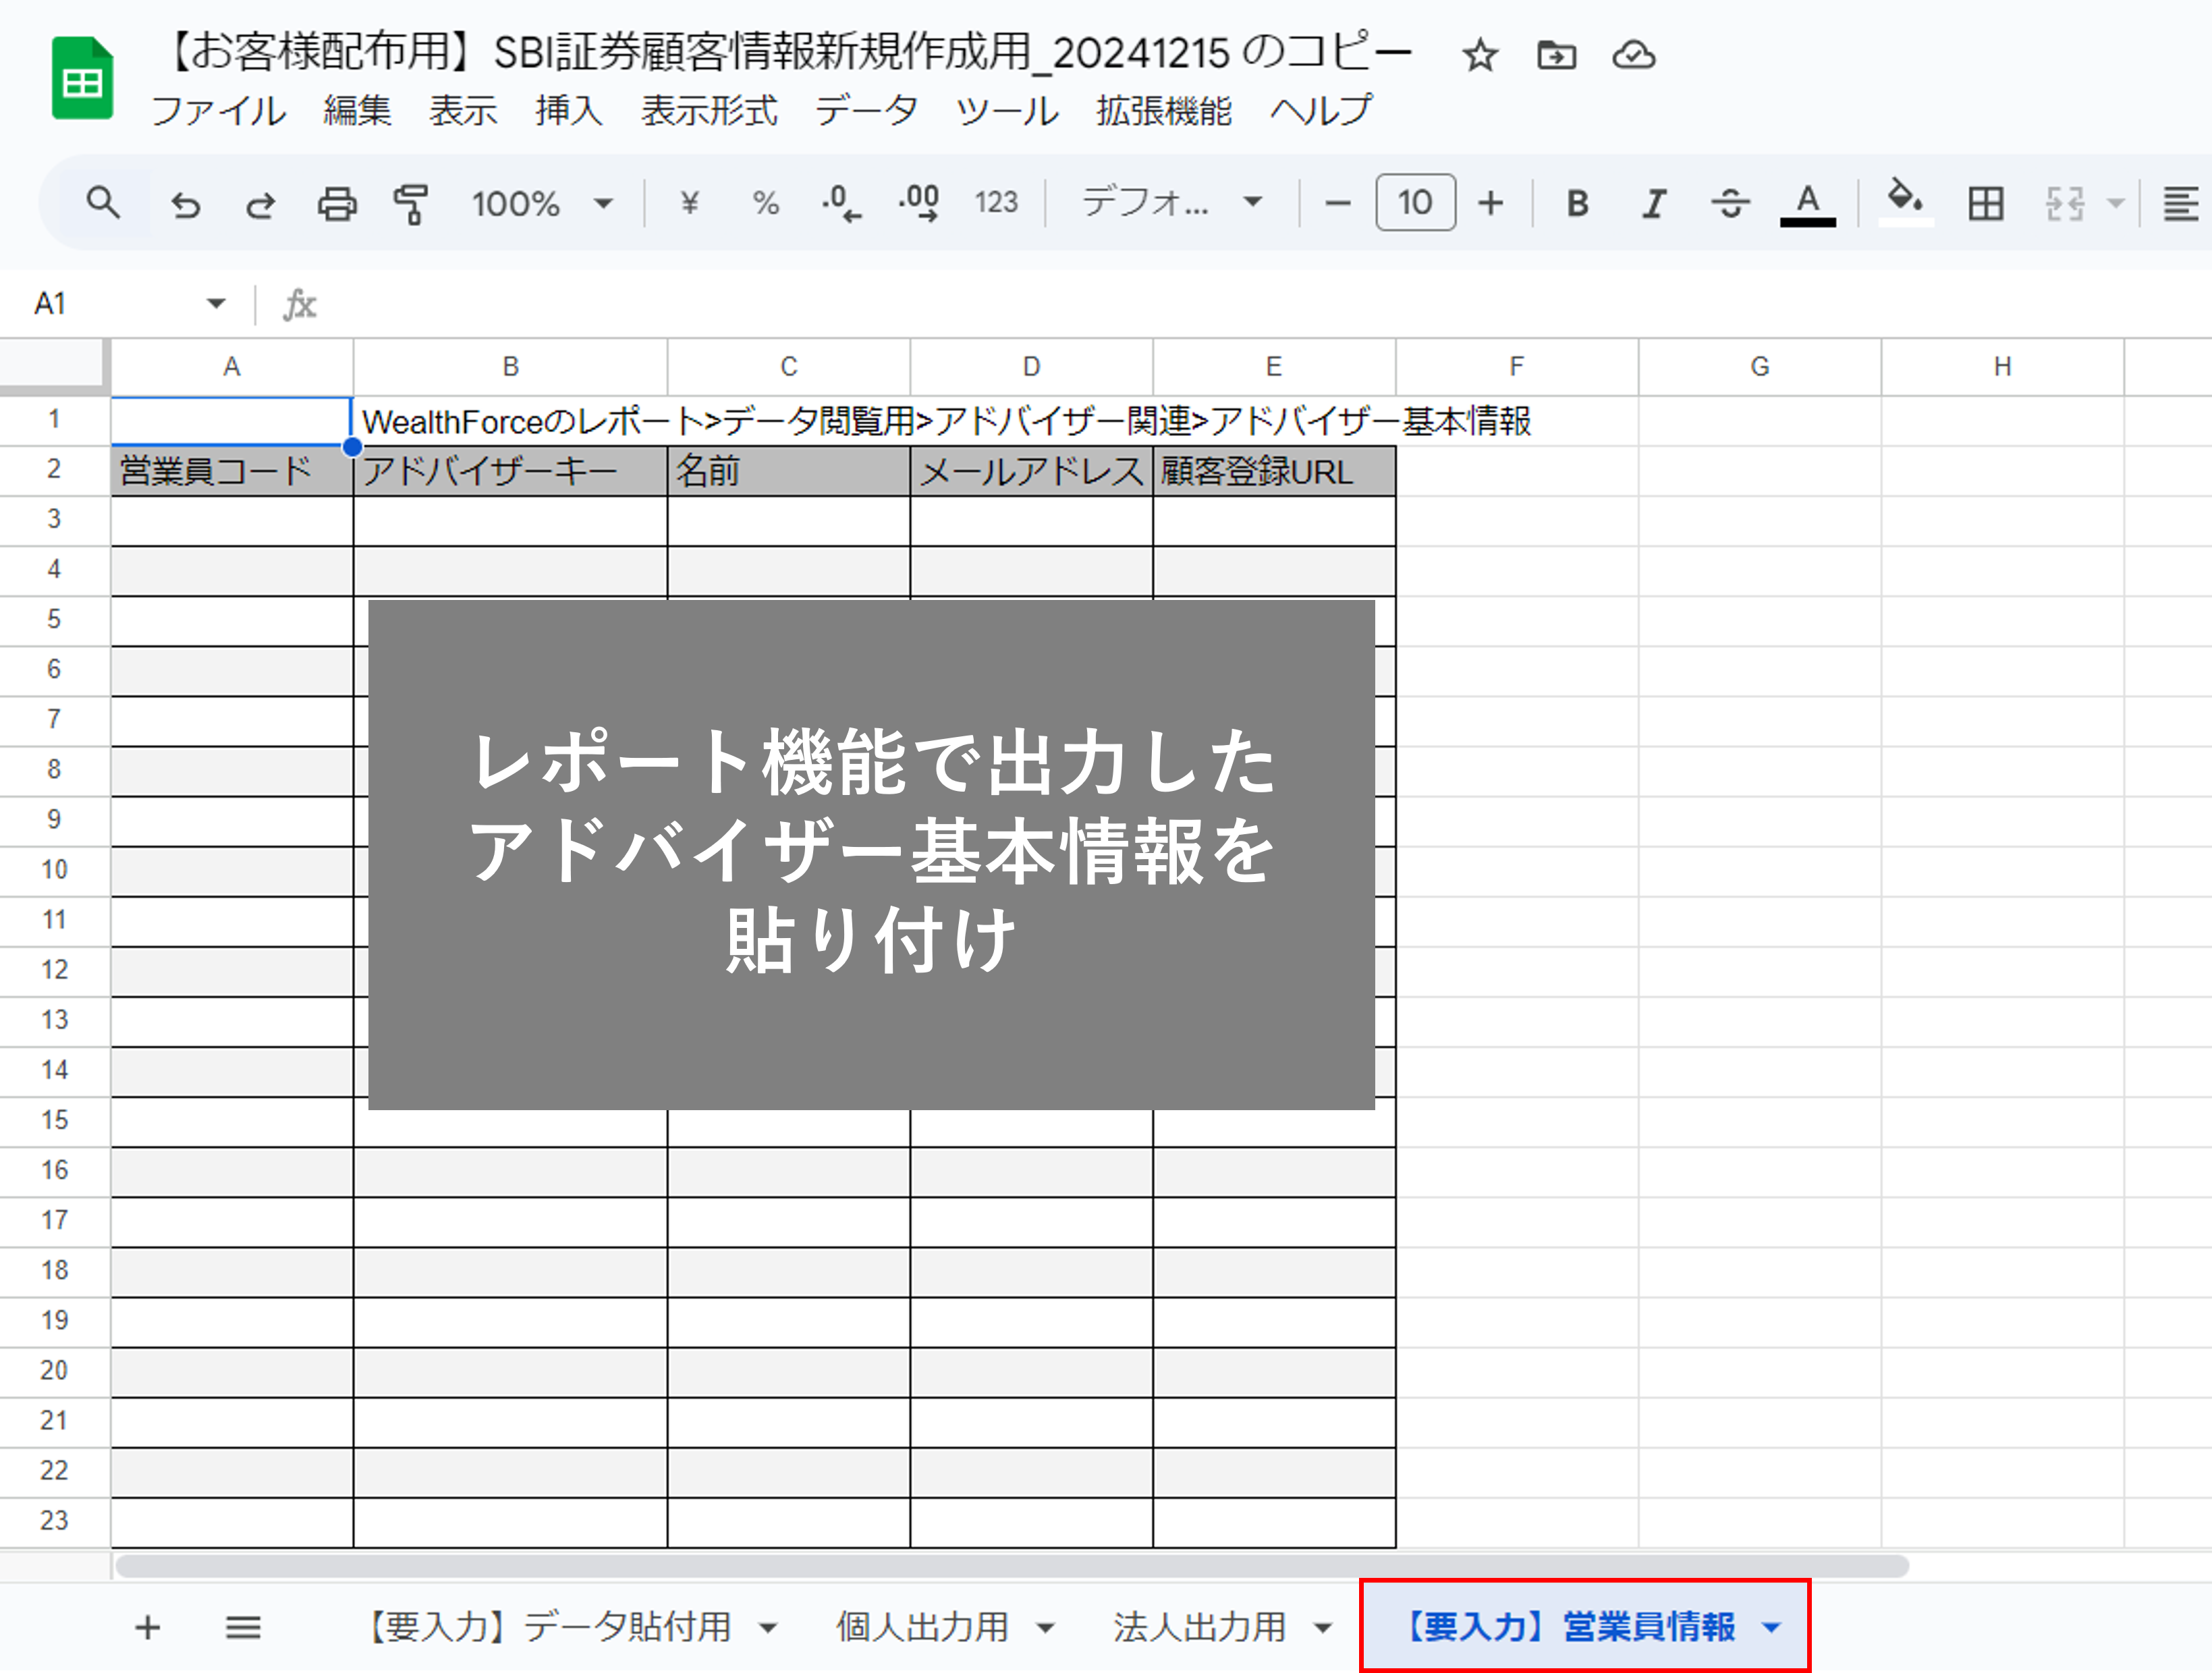Open the 100% zoom dropdown
Image resolution: width=2212 pixels, height=1673 pixels.
click(542, 204)
